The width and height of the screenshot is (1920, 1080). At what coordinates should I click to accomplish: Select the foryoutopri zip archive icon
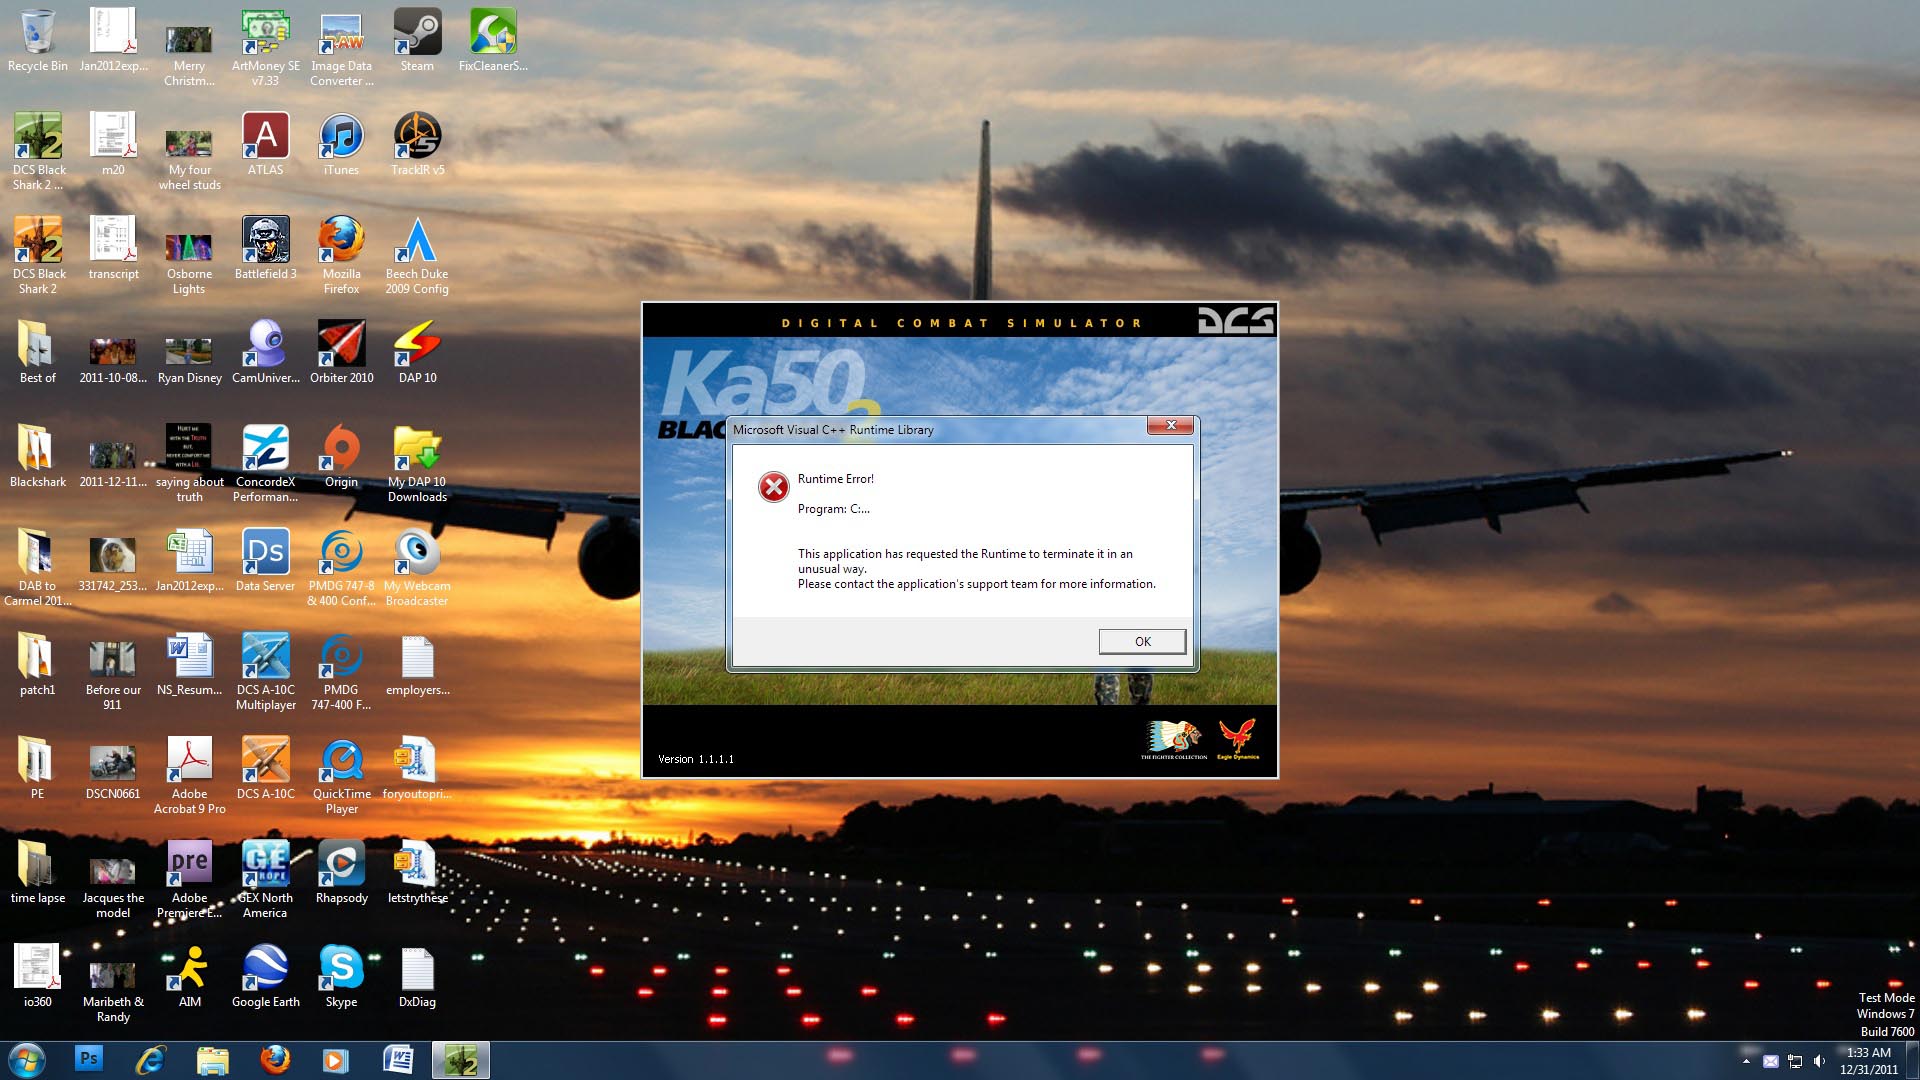tap(417, 768)
